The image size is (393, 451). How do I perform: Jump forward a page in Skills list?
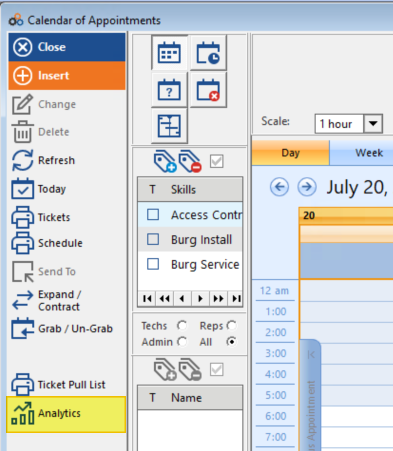[x=218, y=298]
